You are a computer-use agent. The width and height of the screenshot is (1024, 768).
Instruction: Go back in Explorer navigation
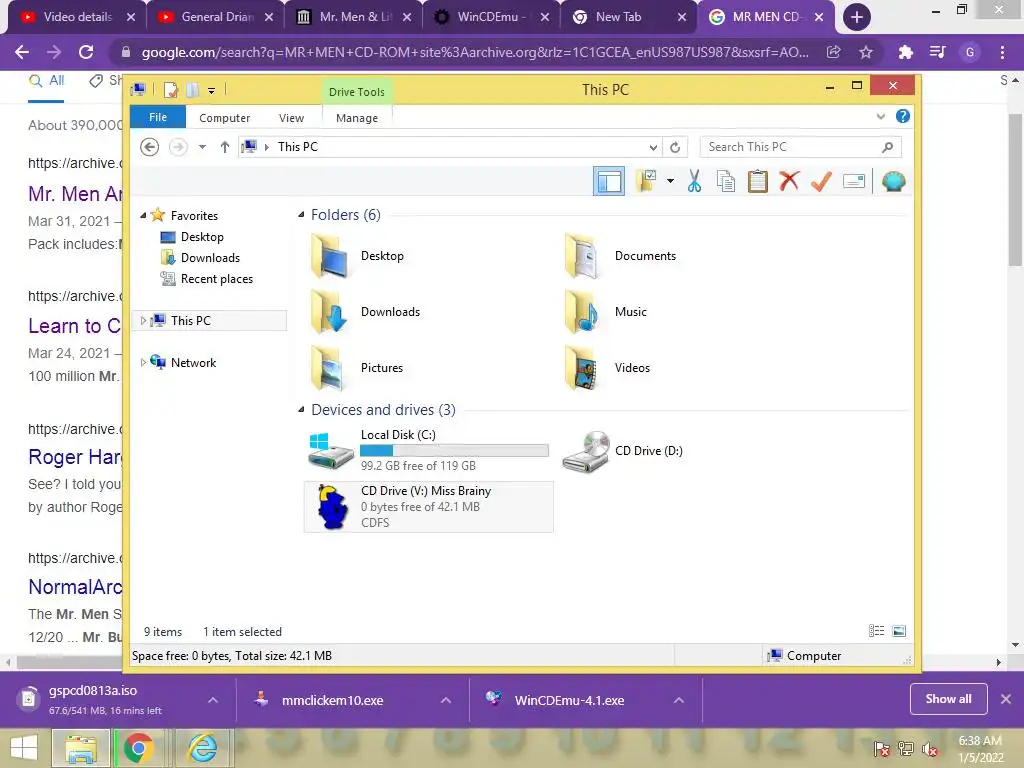click(150, 147)
